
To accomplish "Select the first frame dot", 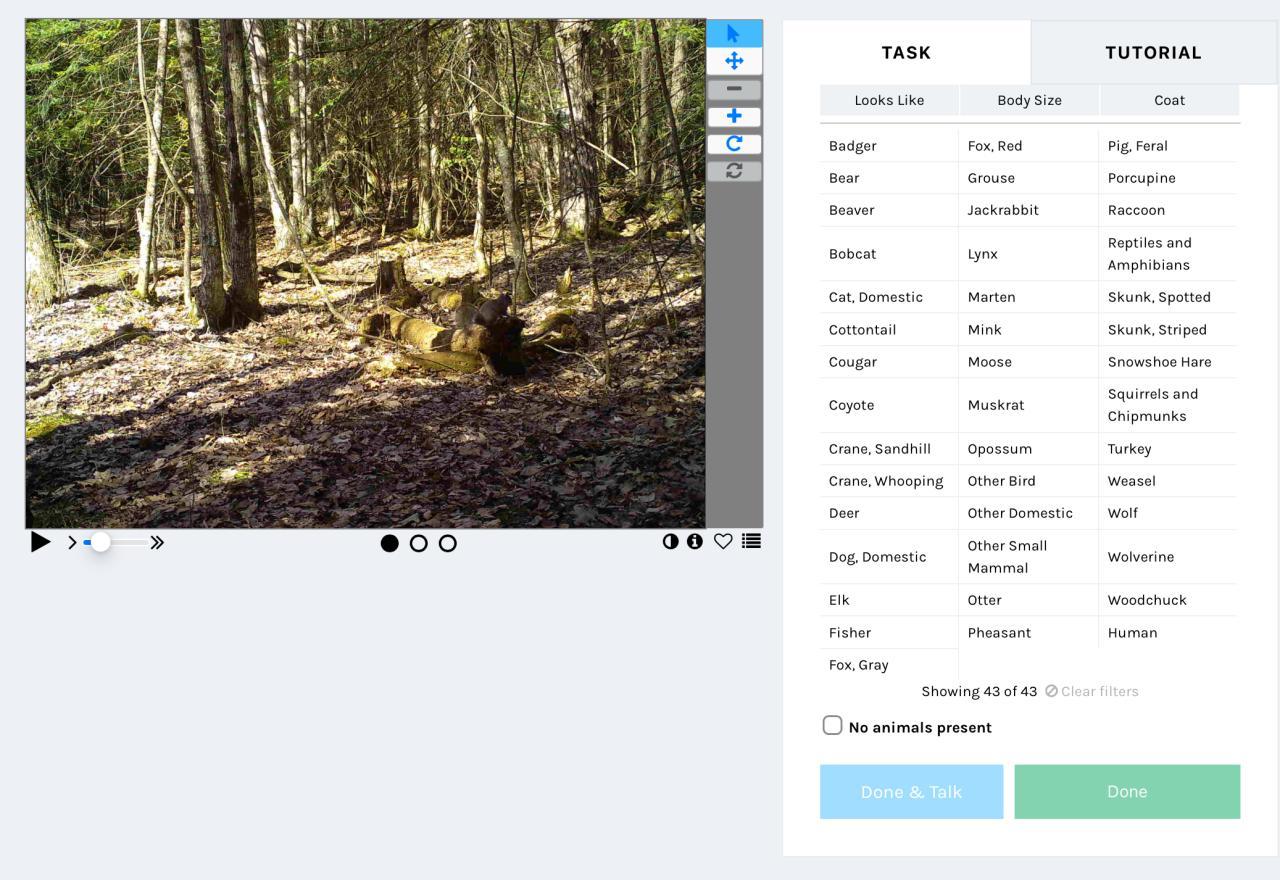I will coord(390,543).
